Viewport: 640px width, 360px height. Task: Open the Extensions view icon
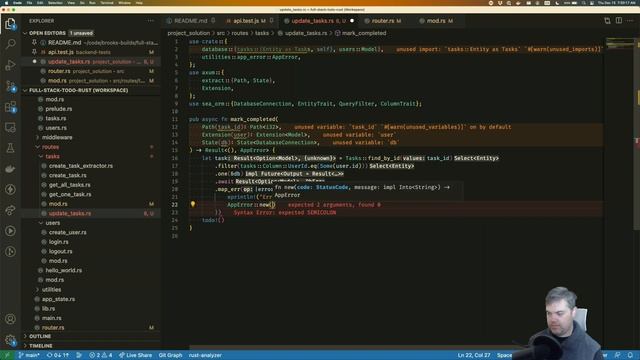(x=10, y=107)
